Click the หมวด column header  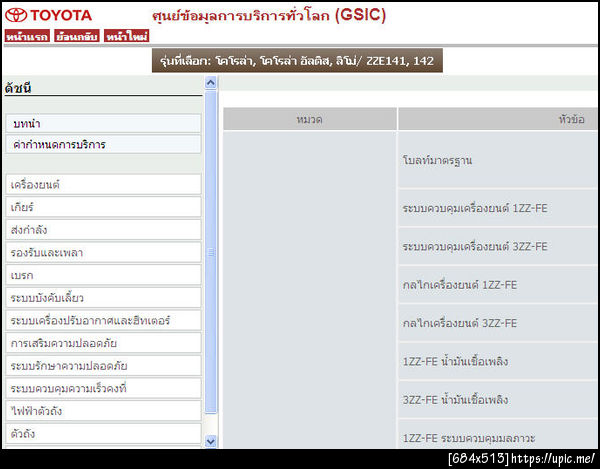click(x=310, y=119)
